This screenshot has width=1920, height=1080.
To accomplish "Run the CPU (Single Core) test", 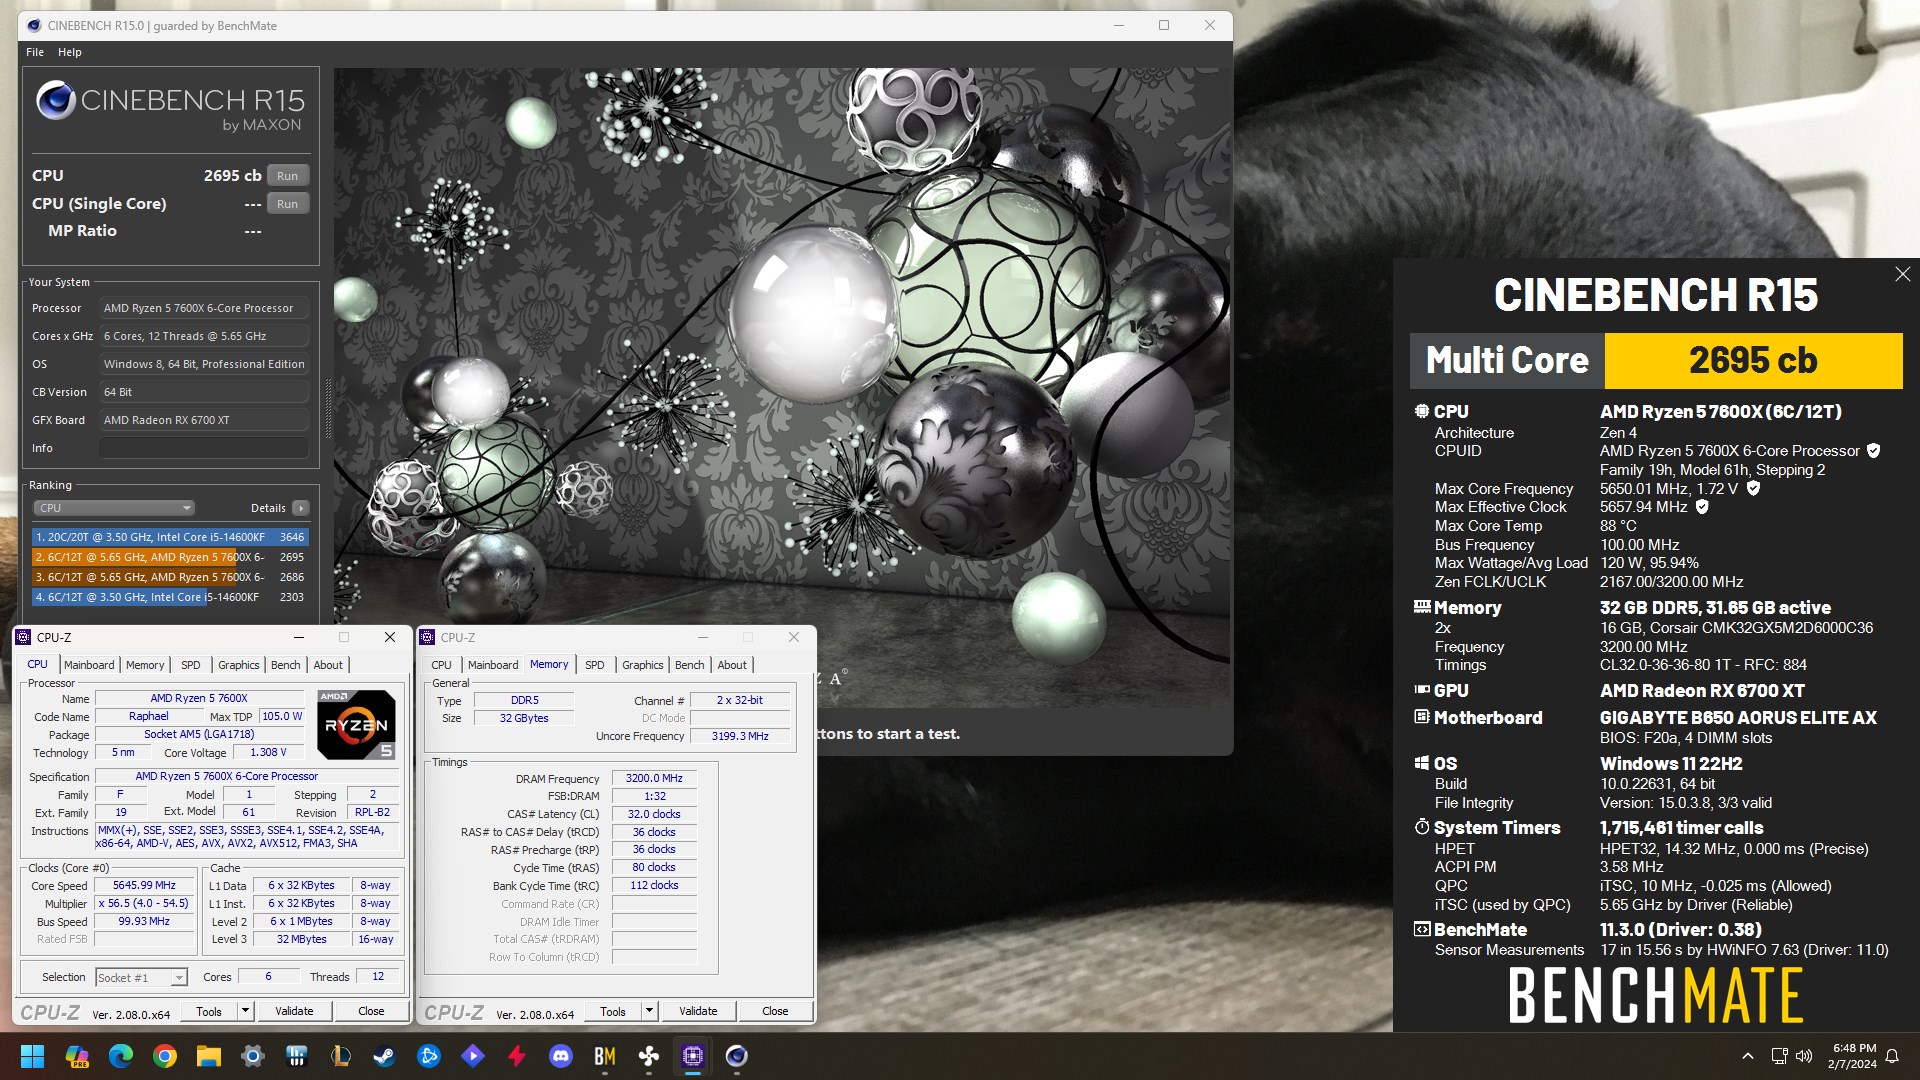I will click(x=288, y=204).
